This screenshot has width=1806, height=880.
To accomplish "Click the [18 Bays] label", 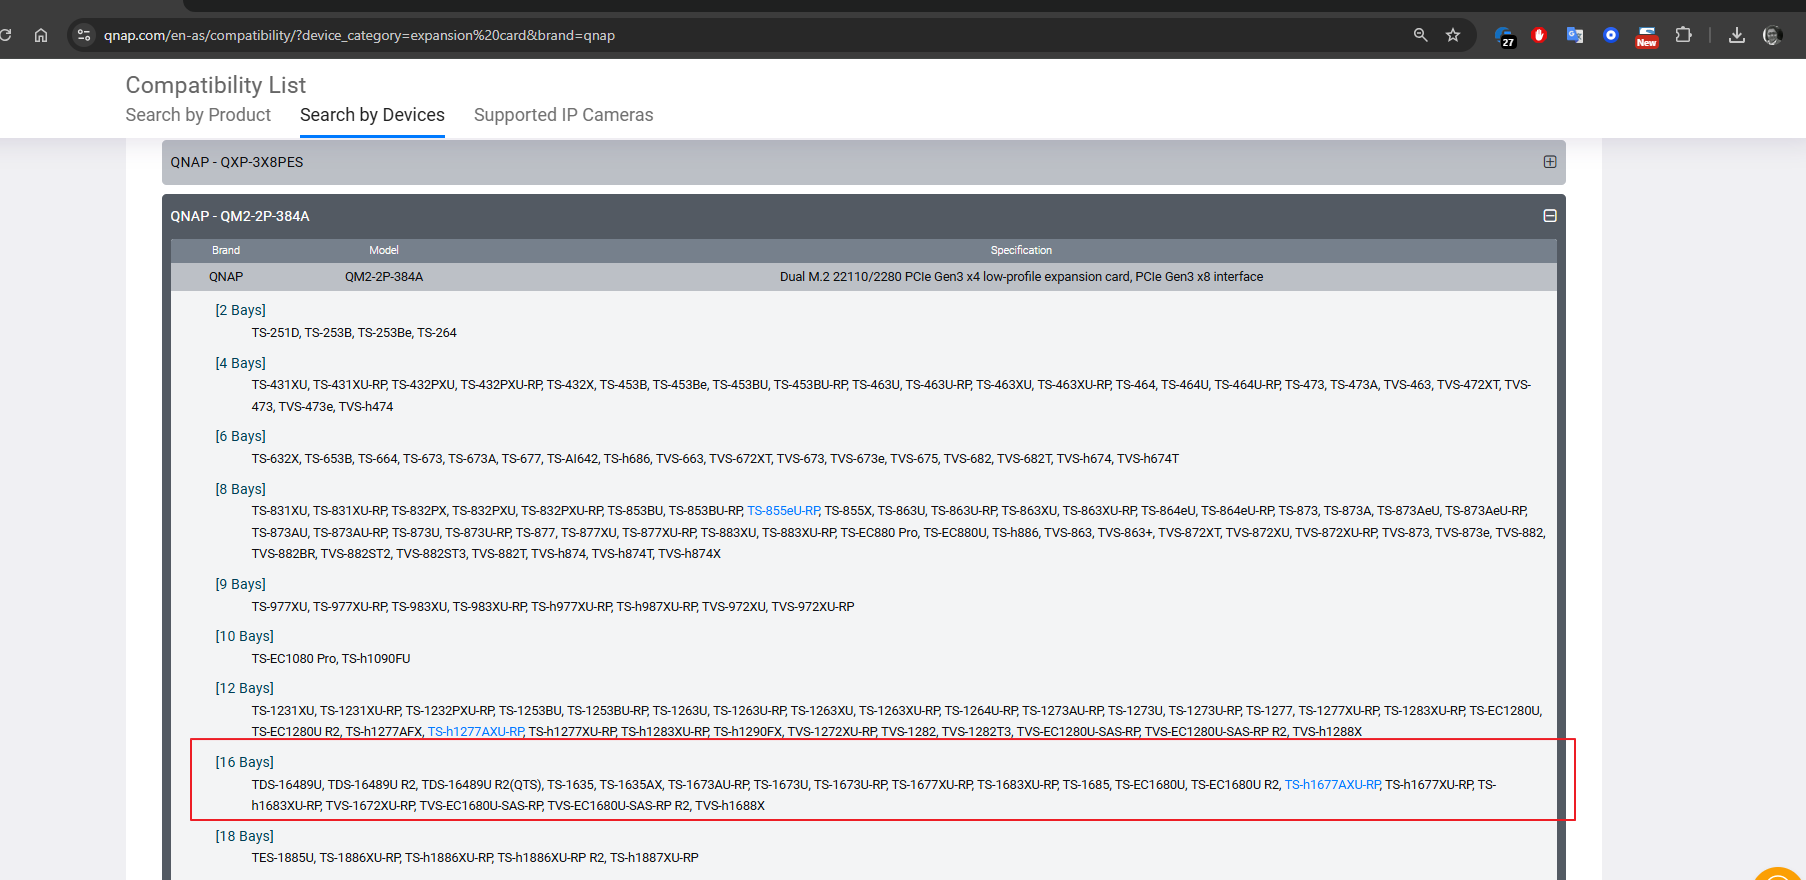I will tap(244, 836).
